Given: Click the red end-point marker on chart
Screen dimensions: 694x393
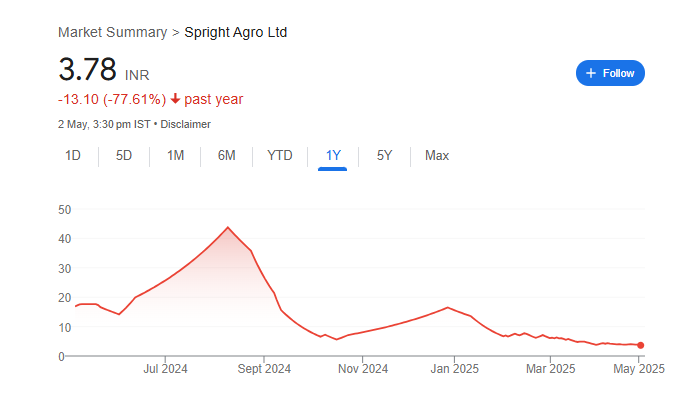Looking at the screenshot, I should tap(640, 345).
